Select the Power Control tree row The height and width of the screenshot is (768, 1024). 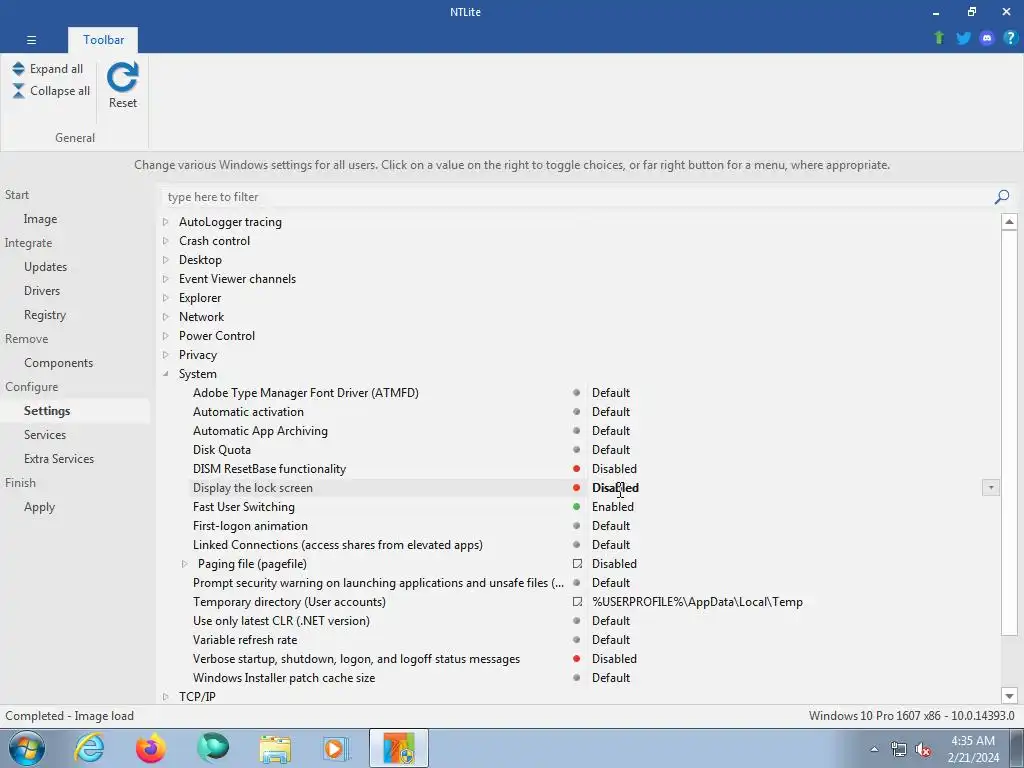pyautogui.click(x=217, y=336)
